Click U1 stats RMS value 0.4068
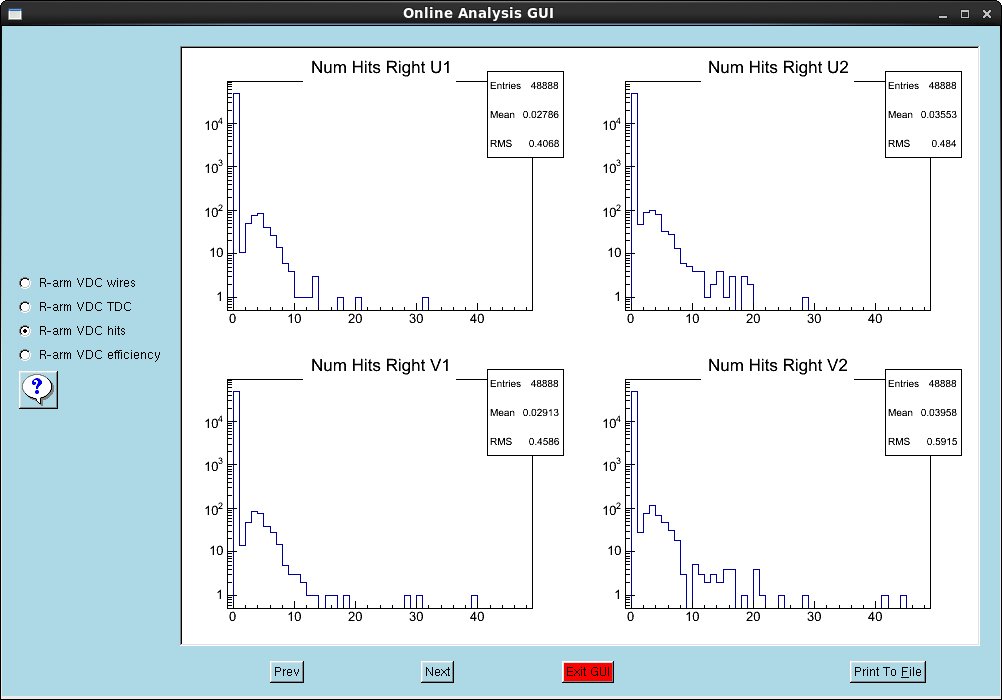Viewport: 1002px width, 700px height. pyautogui.click(x=544, y=144)
